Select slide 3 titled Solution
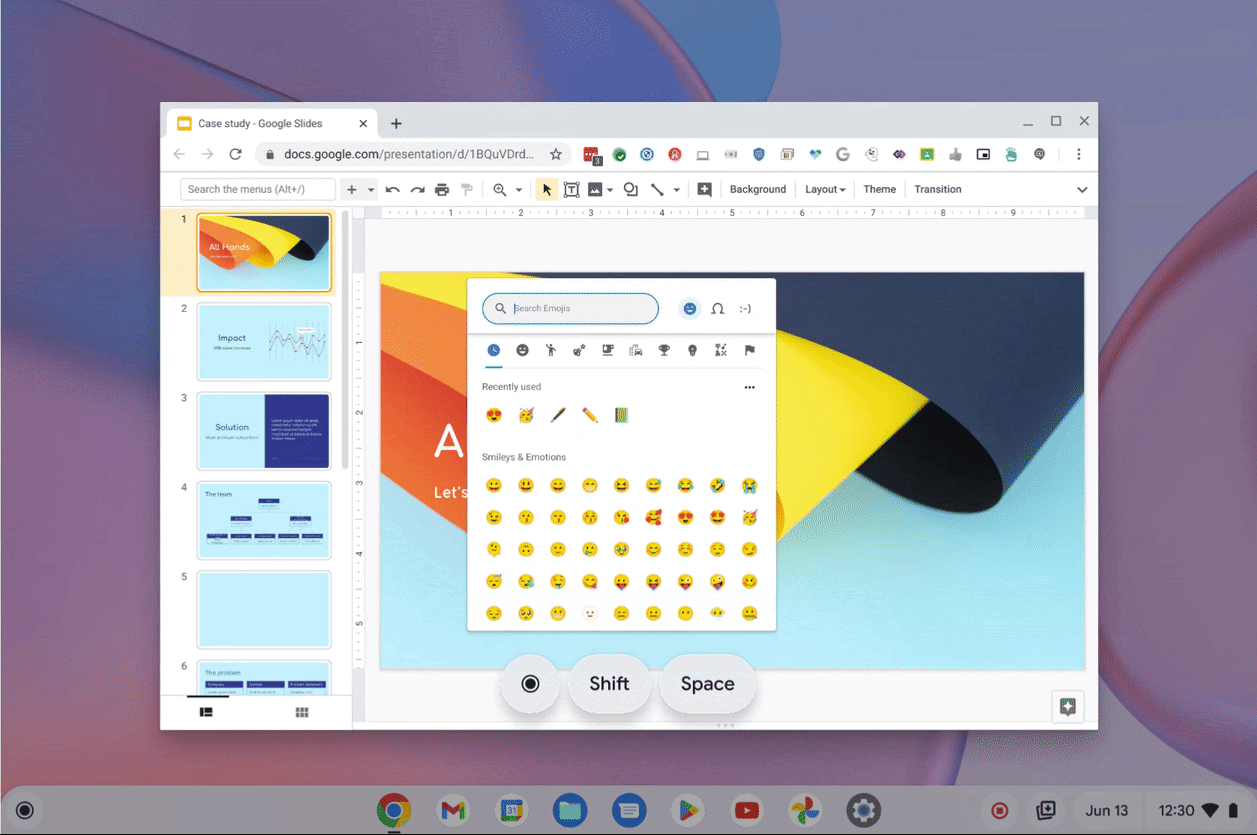The width and height of the screenshot is (1257, 835). coord(263,431)
